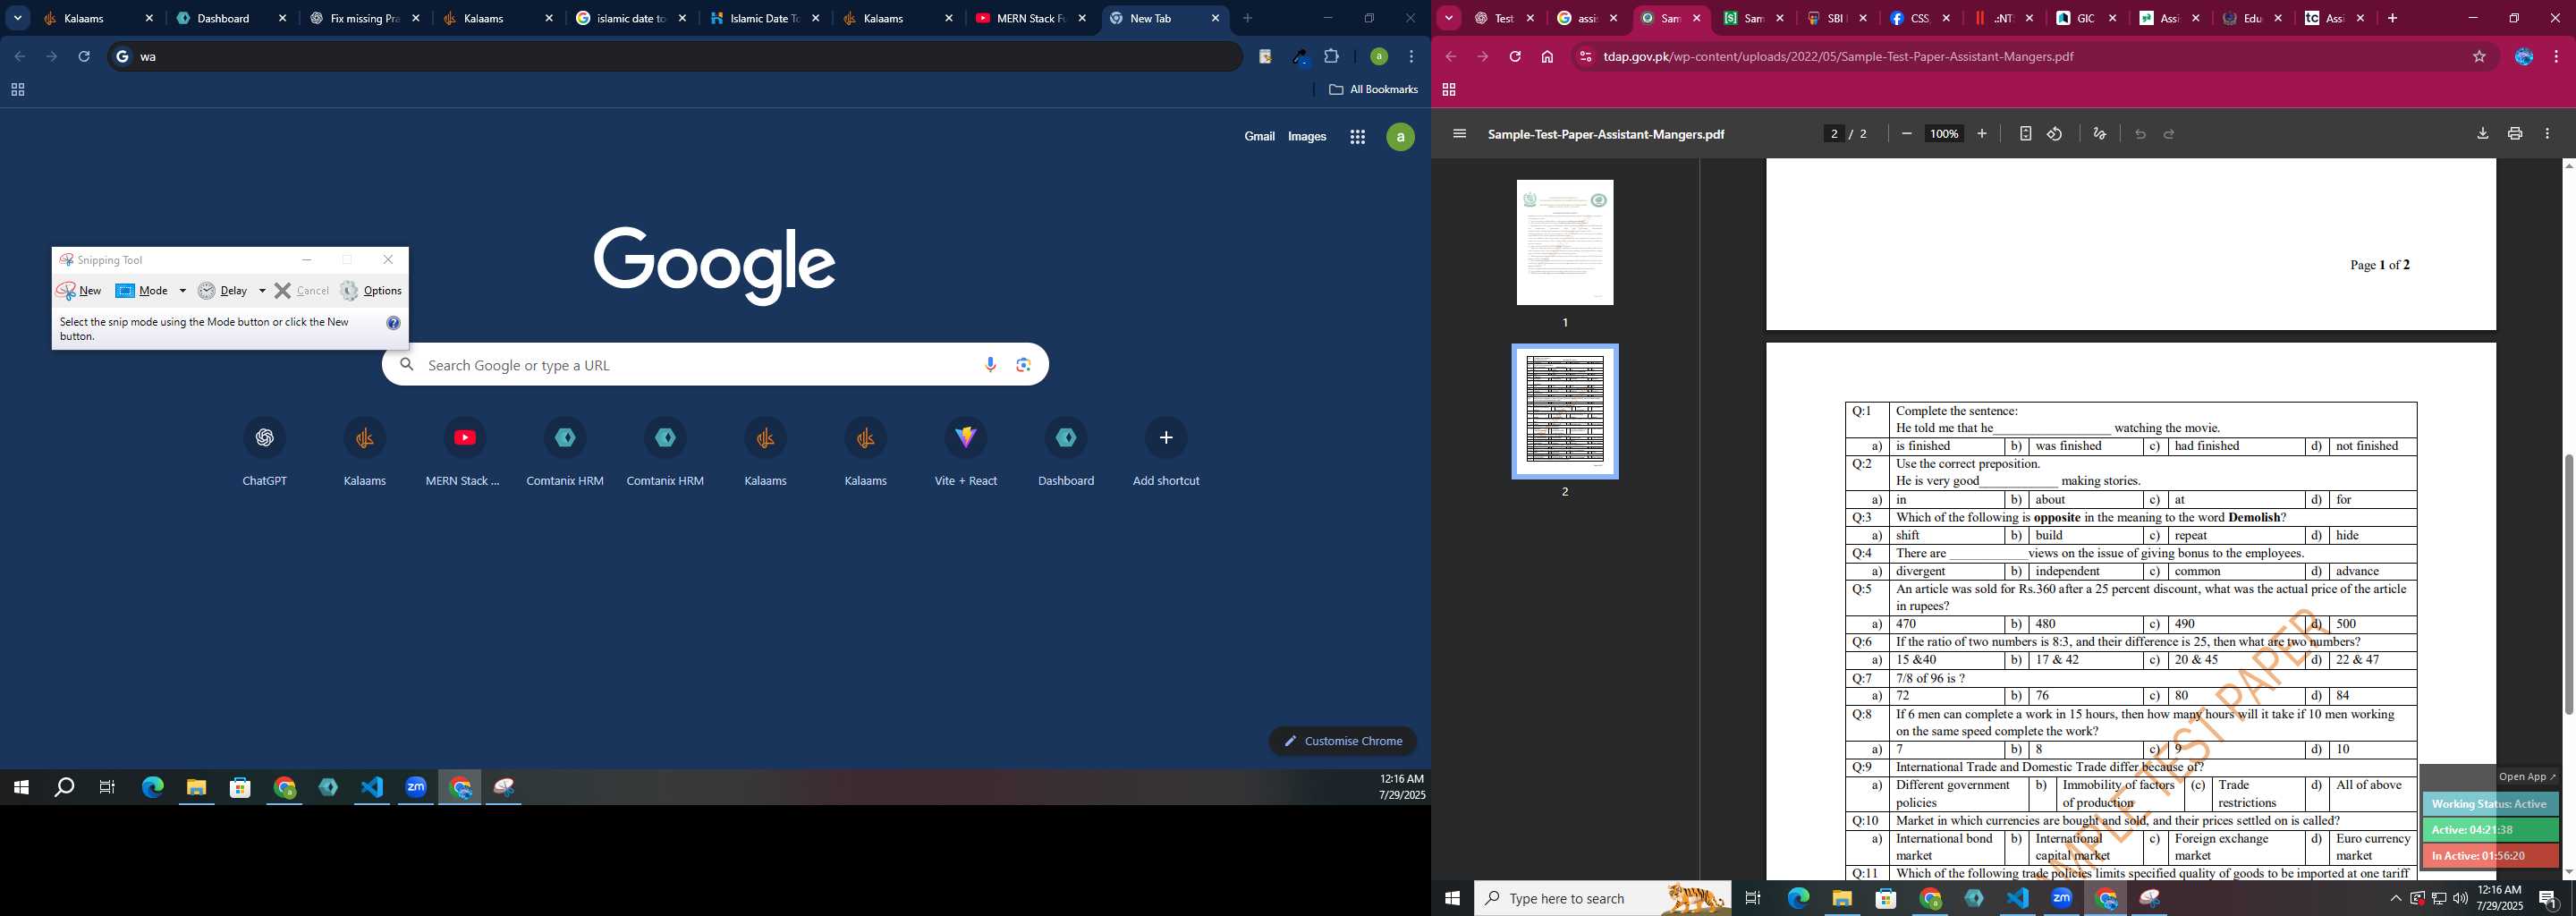Click the PDF page number field
The image size is (2576, 916).
pyautogui.click(x=1834, y=134)
